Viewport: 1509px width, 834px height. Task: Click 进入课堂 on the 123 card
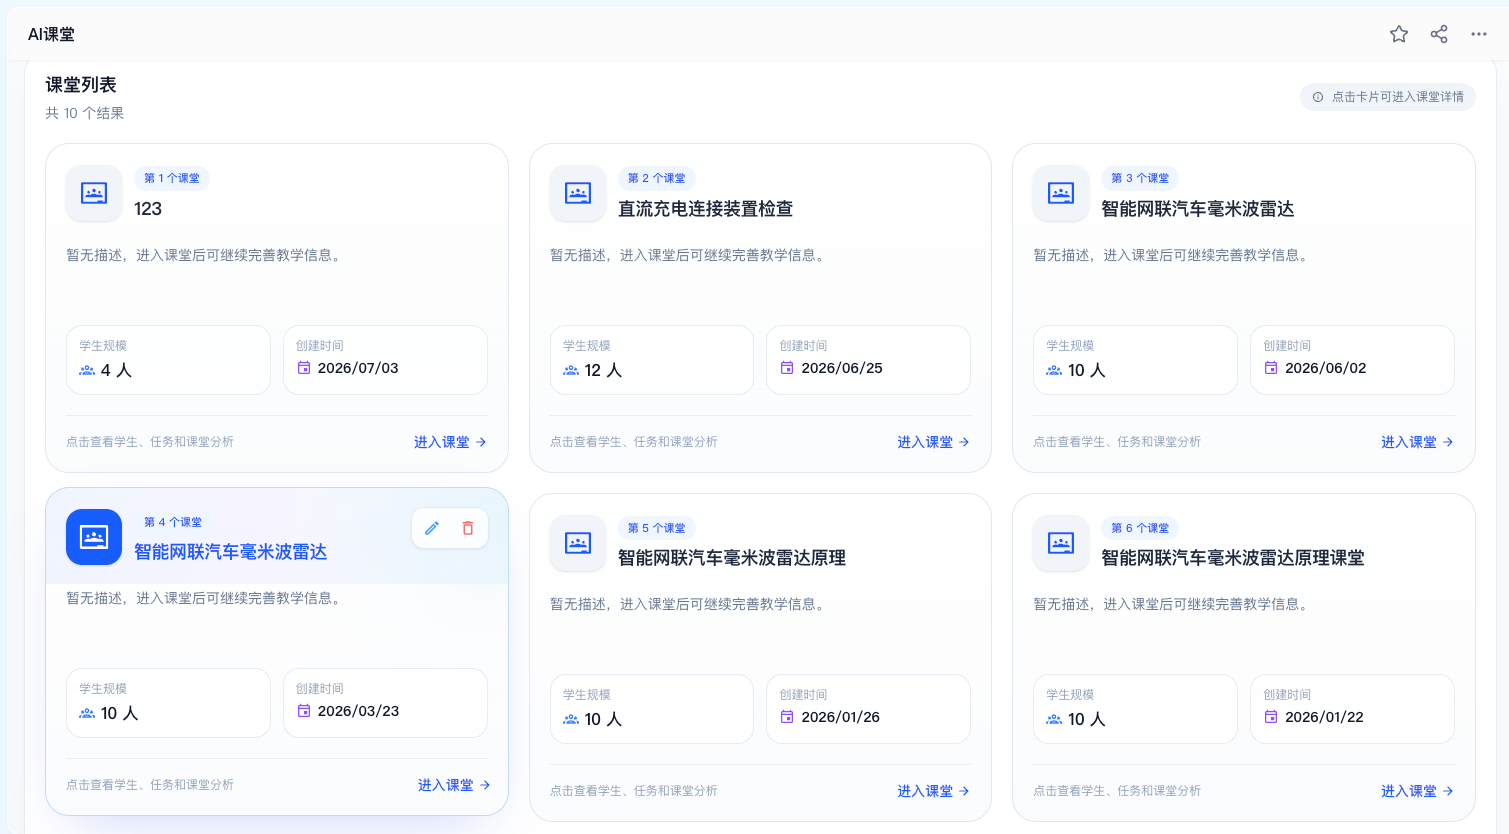[x=450, y=442]
